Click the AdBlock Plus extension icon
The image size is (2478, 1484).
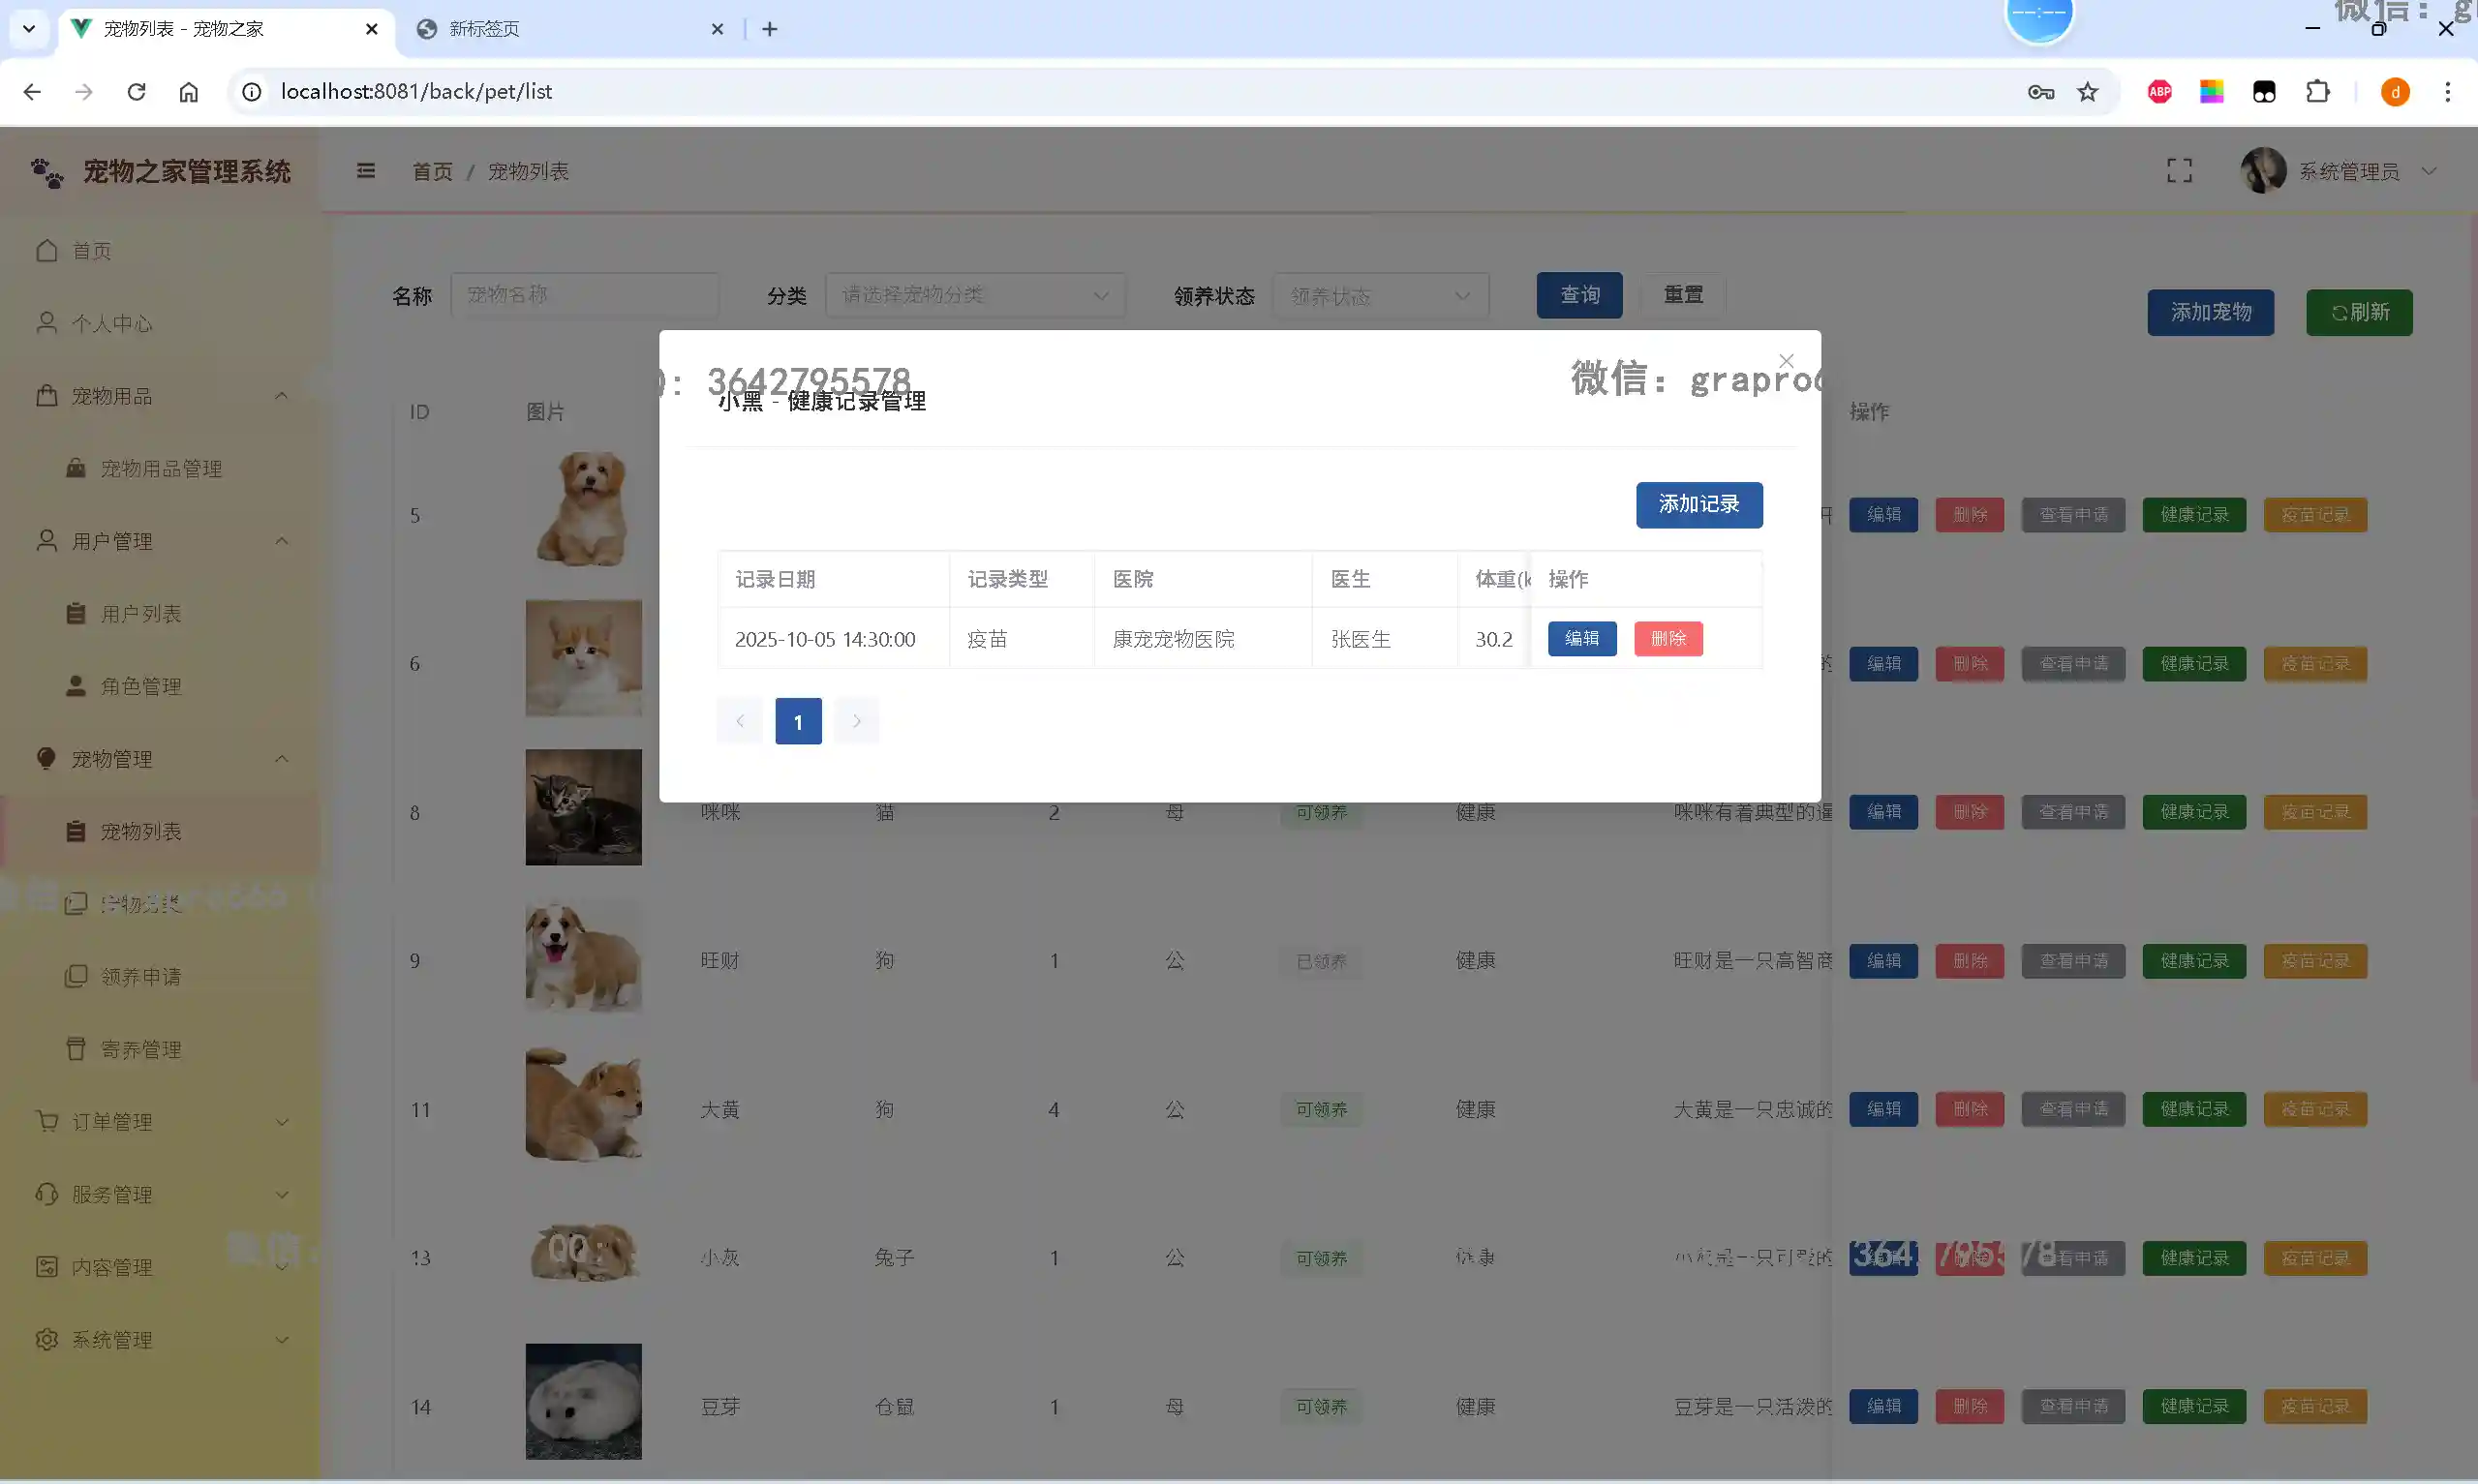click(x=2159, y=92)
